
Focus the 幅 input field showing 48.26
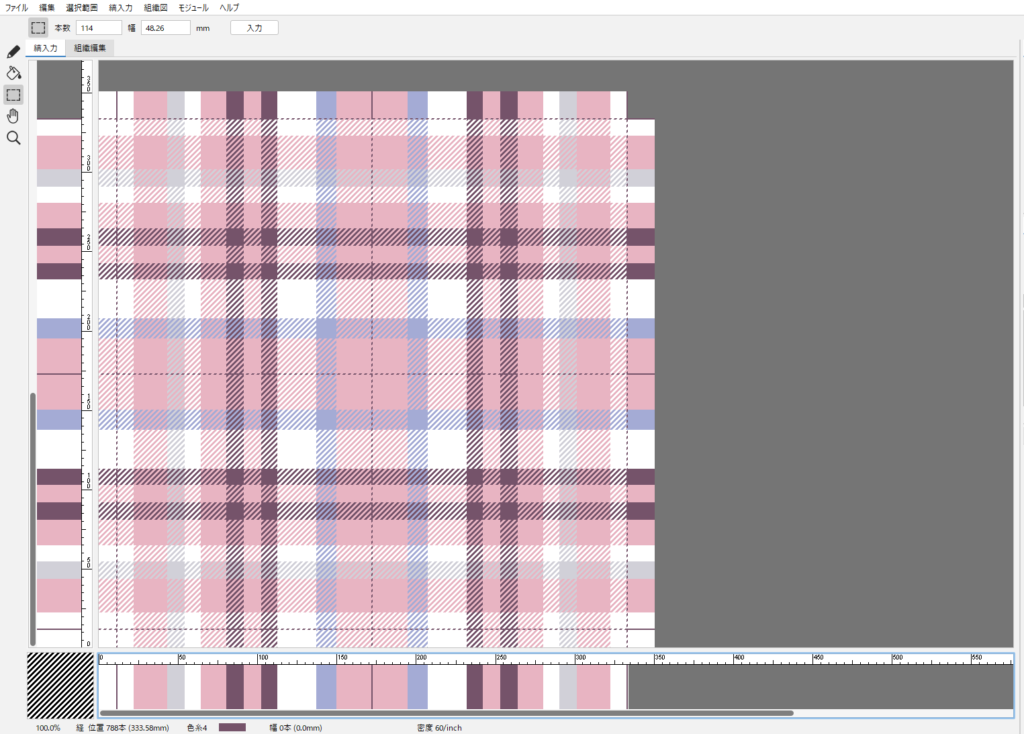coord(166,28)
